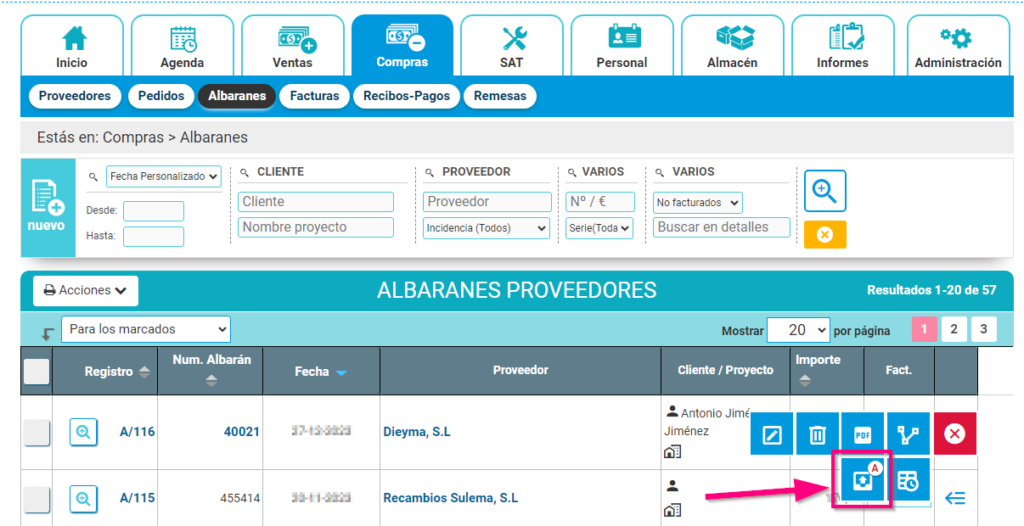The width and height of the screenshot is (1024, 526).
Task: Open the Acciones dropdown
Action: click(86, 291)
